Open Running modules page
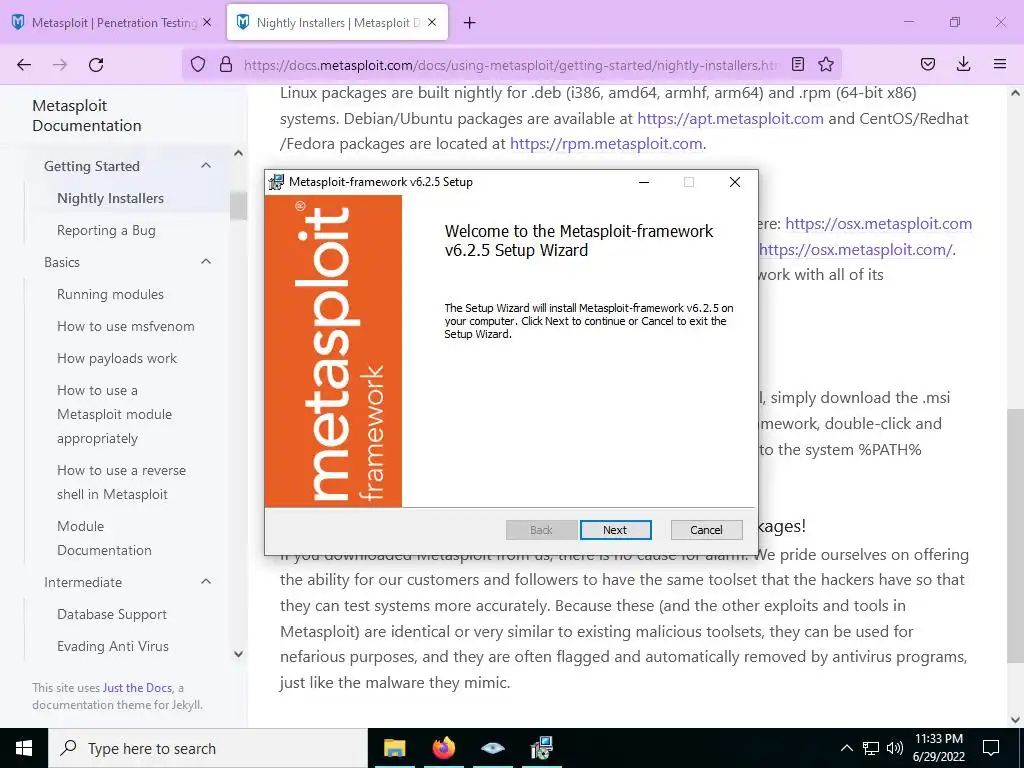This screenshot has width=1024, height=768. pyautogui.click(x=110, y=295)
